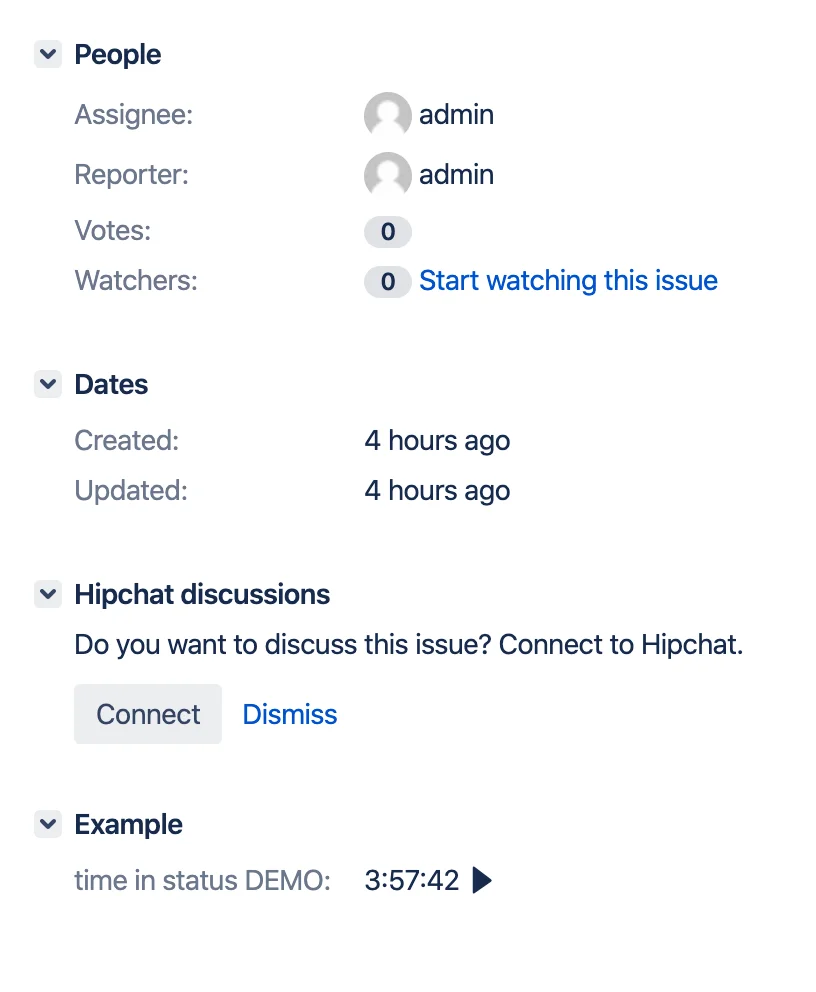Start watching this issue
This screenshot has height=992, width=816.
(x=568, y=280)
